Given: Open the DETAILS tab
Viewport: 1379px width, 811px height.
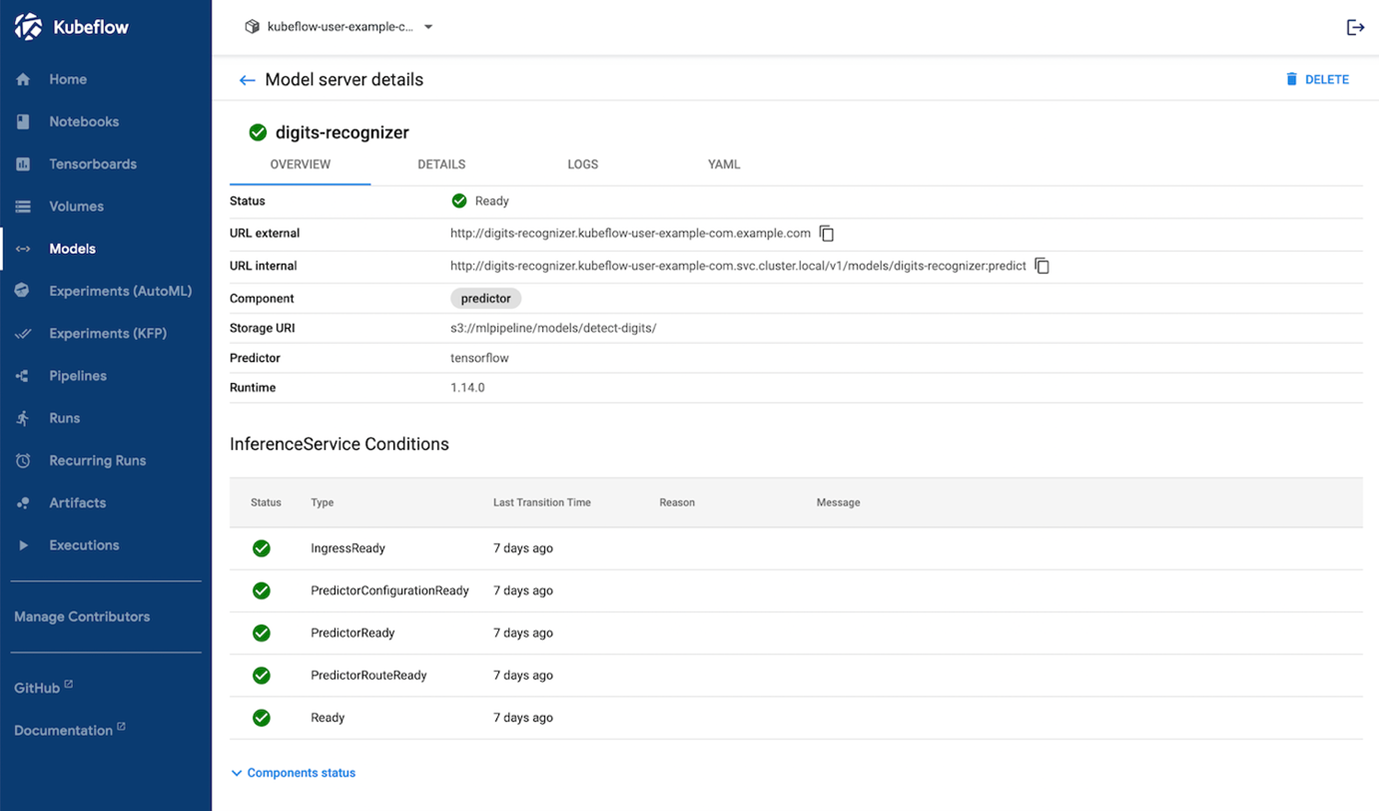Looking at the screenshot, I should [441, 165].
